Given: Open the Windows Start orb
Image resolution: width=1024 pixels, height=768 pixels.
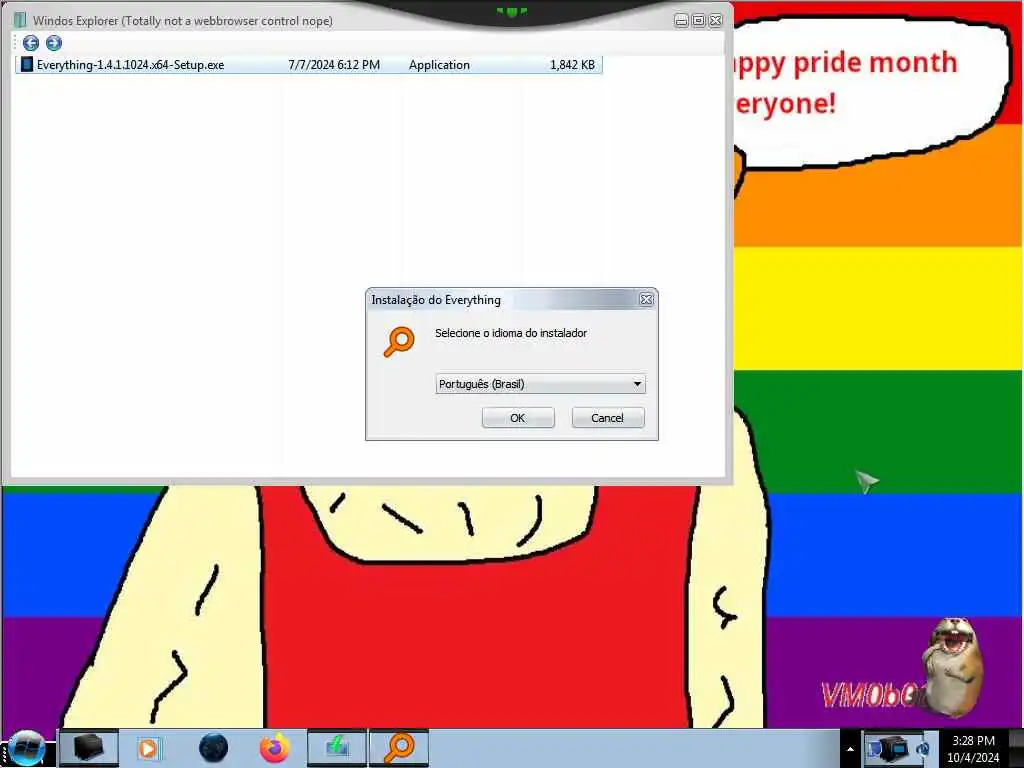Looking at the screenshot, I should pyautogui.click(x=27, y=748).
